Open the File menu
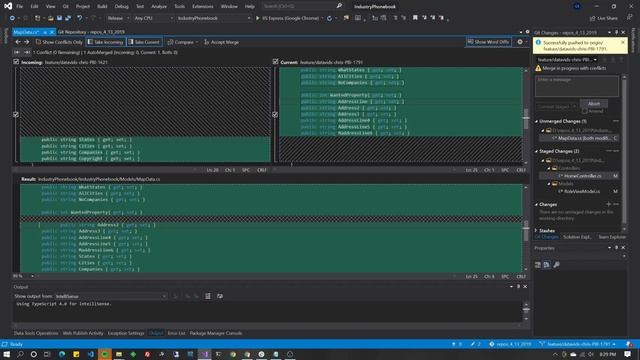640x360 pixels. click(20, 7)
